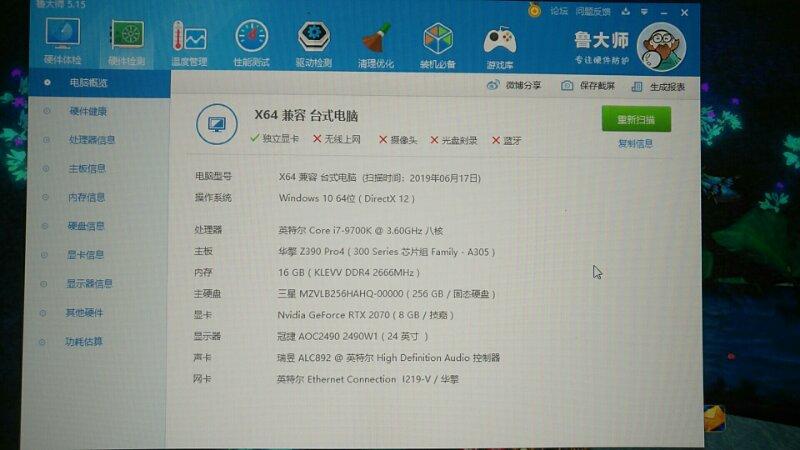
Task: Select 主板信息 in the sidebar
Action: pyautogui.click(x=87, y=168)
